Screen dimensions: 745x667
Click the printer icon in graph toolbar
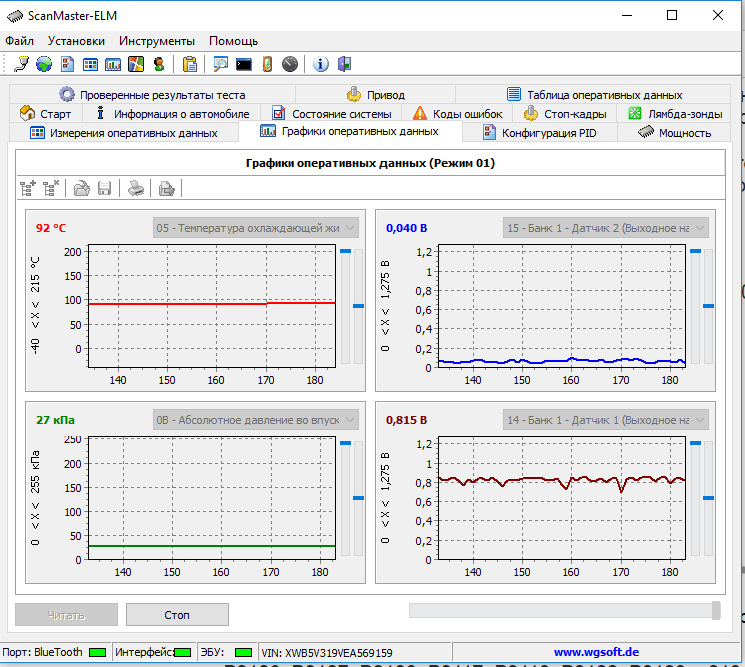(136, 187)
